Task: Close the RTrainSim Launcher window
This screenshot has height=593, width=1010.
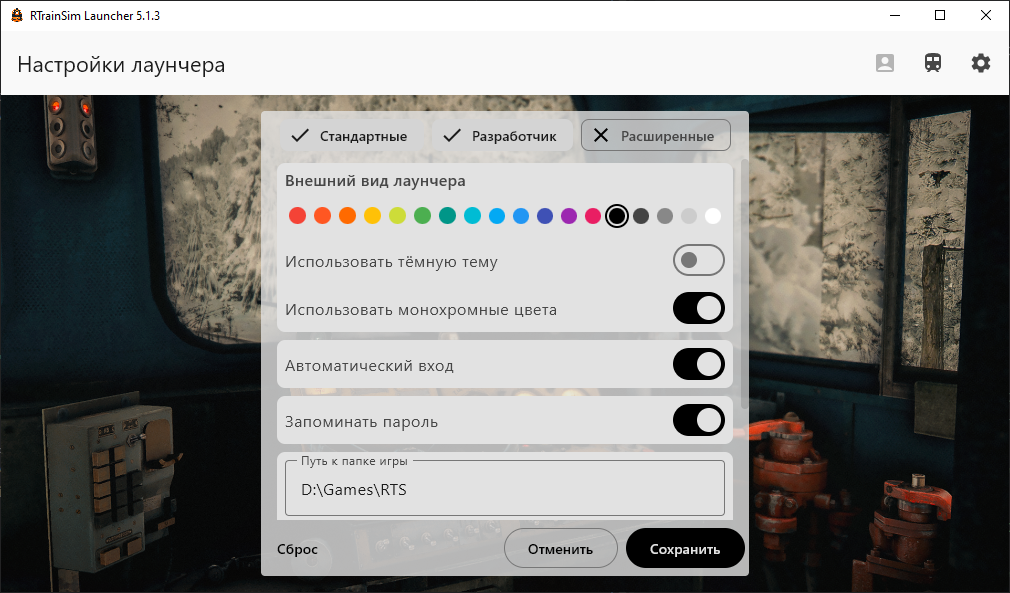Action: [x=986, y=15]
